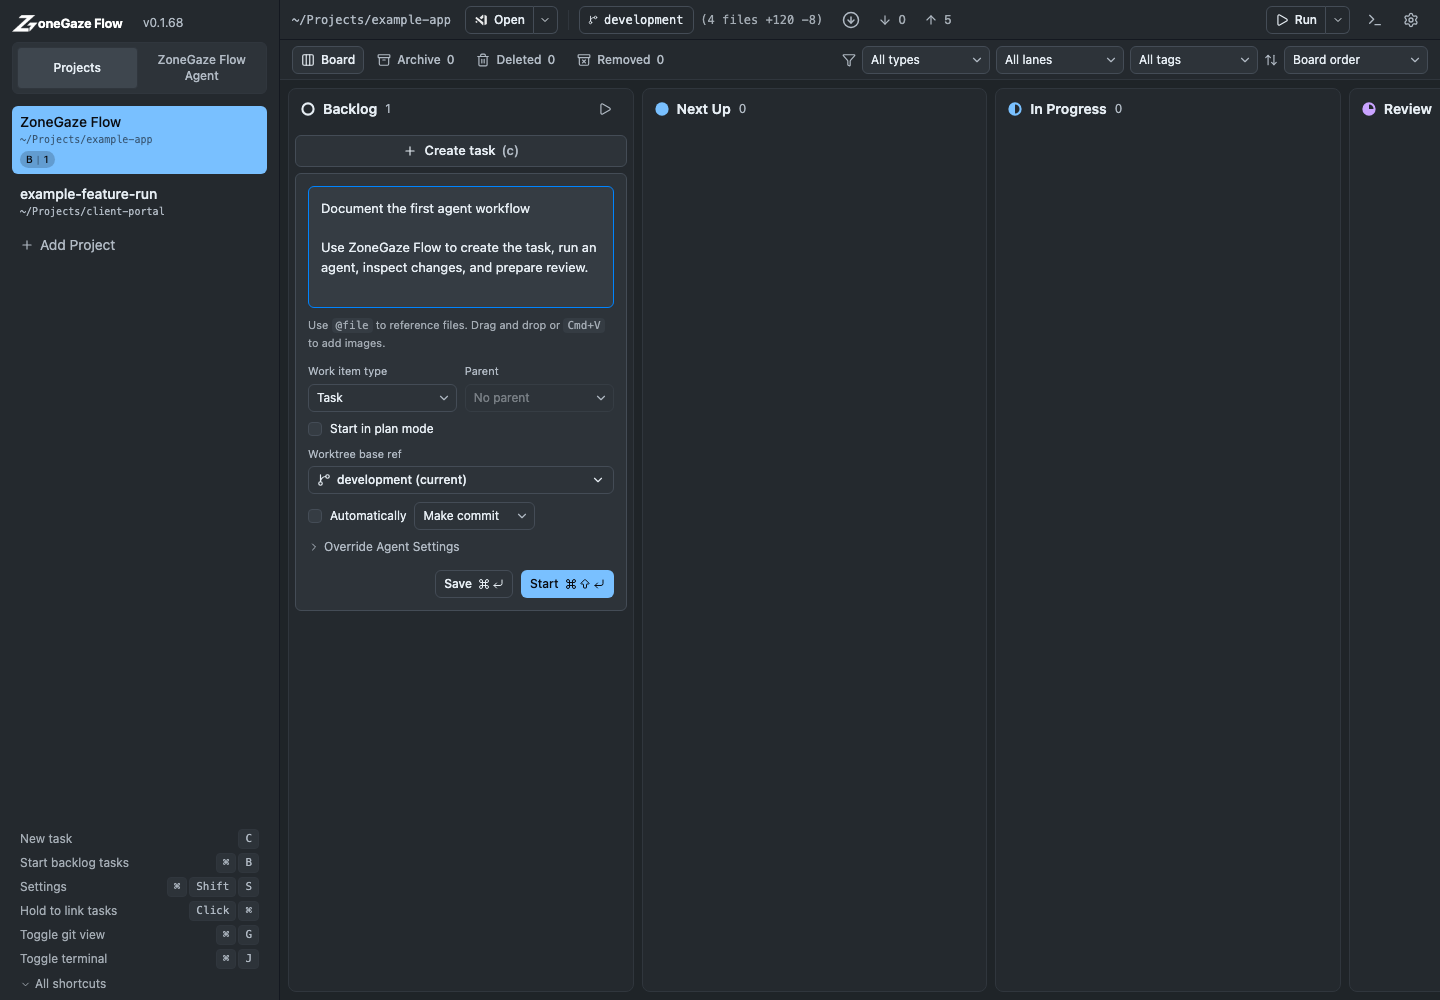1440x1000 pixels.
Task: Start backlog tasks with play icon
Action: click(x=605, y=109)
